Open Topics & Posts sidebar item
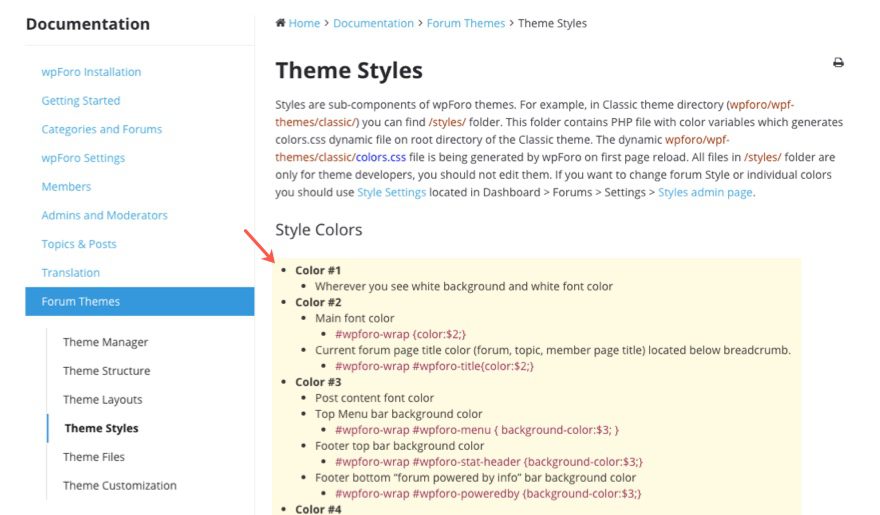The image size is (880, 515). pyautogui.click(x=79, y=243)
